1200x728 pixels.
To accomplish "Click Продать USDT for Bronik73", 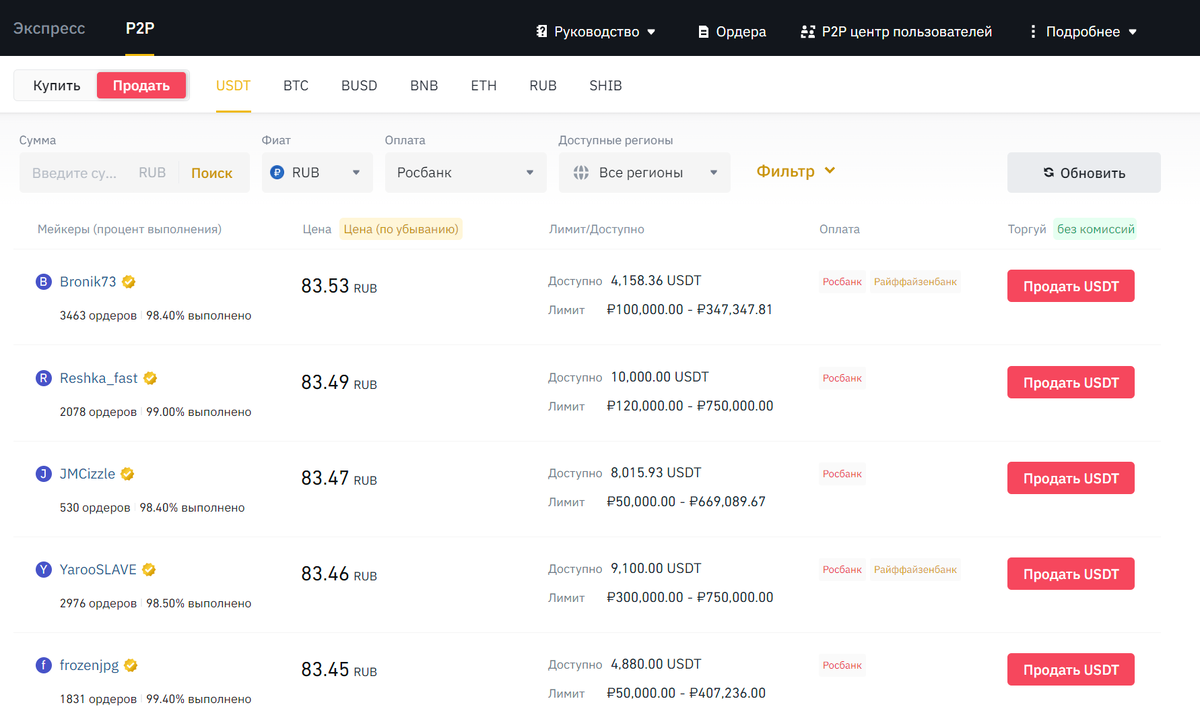I will (1071, 286).
